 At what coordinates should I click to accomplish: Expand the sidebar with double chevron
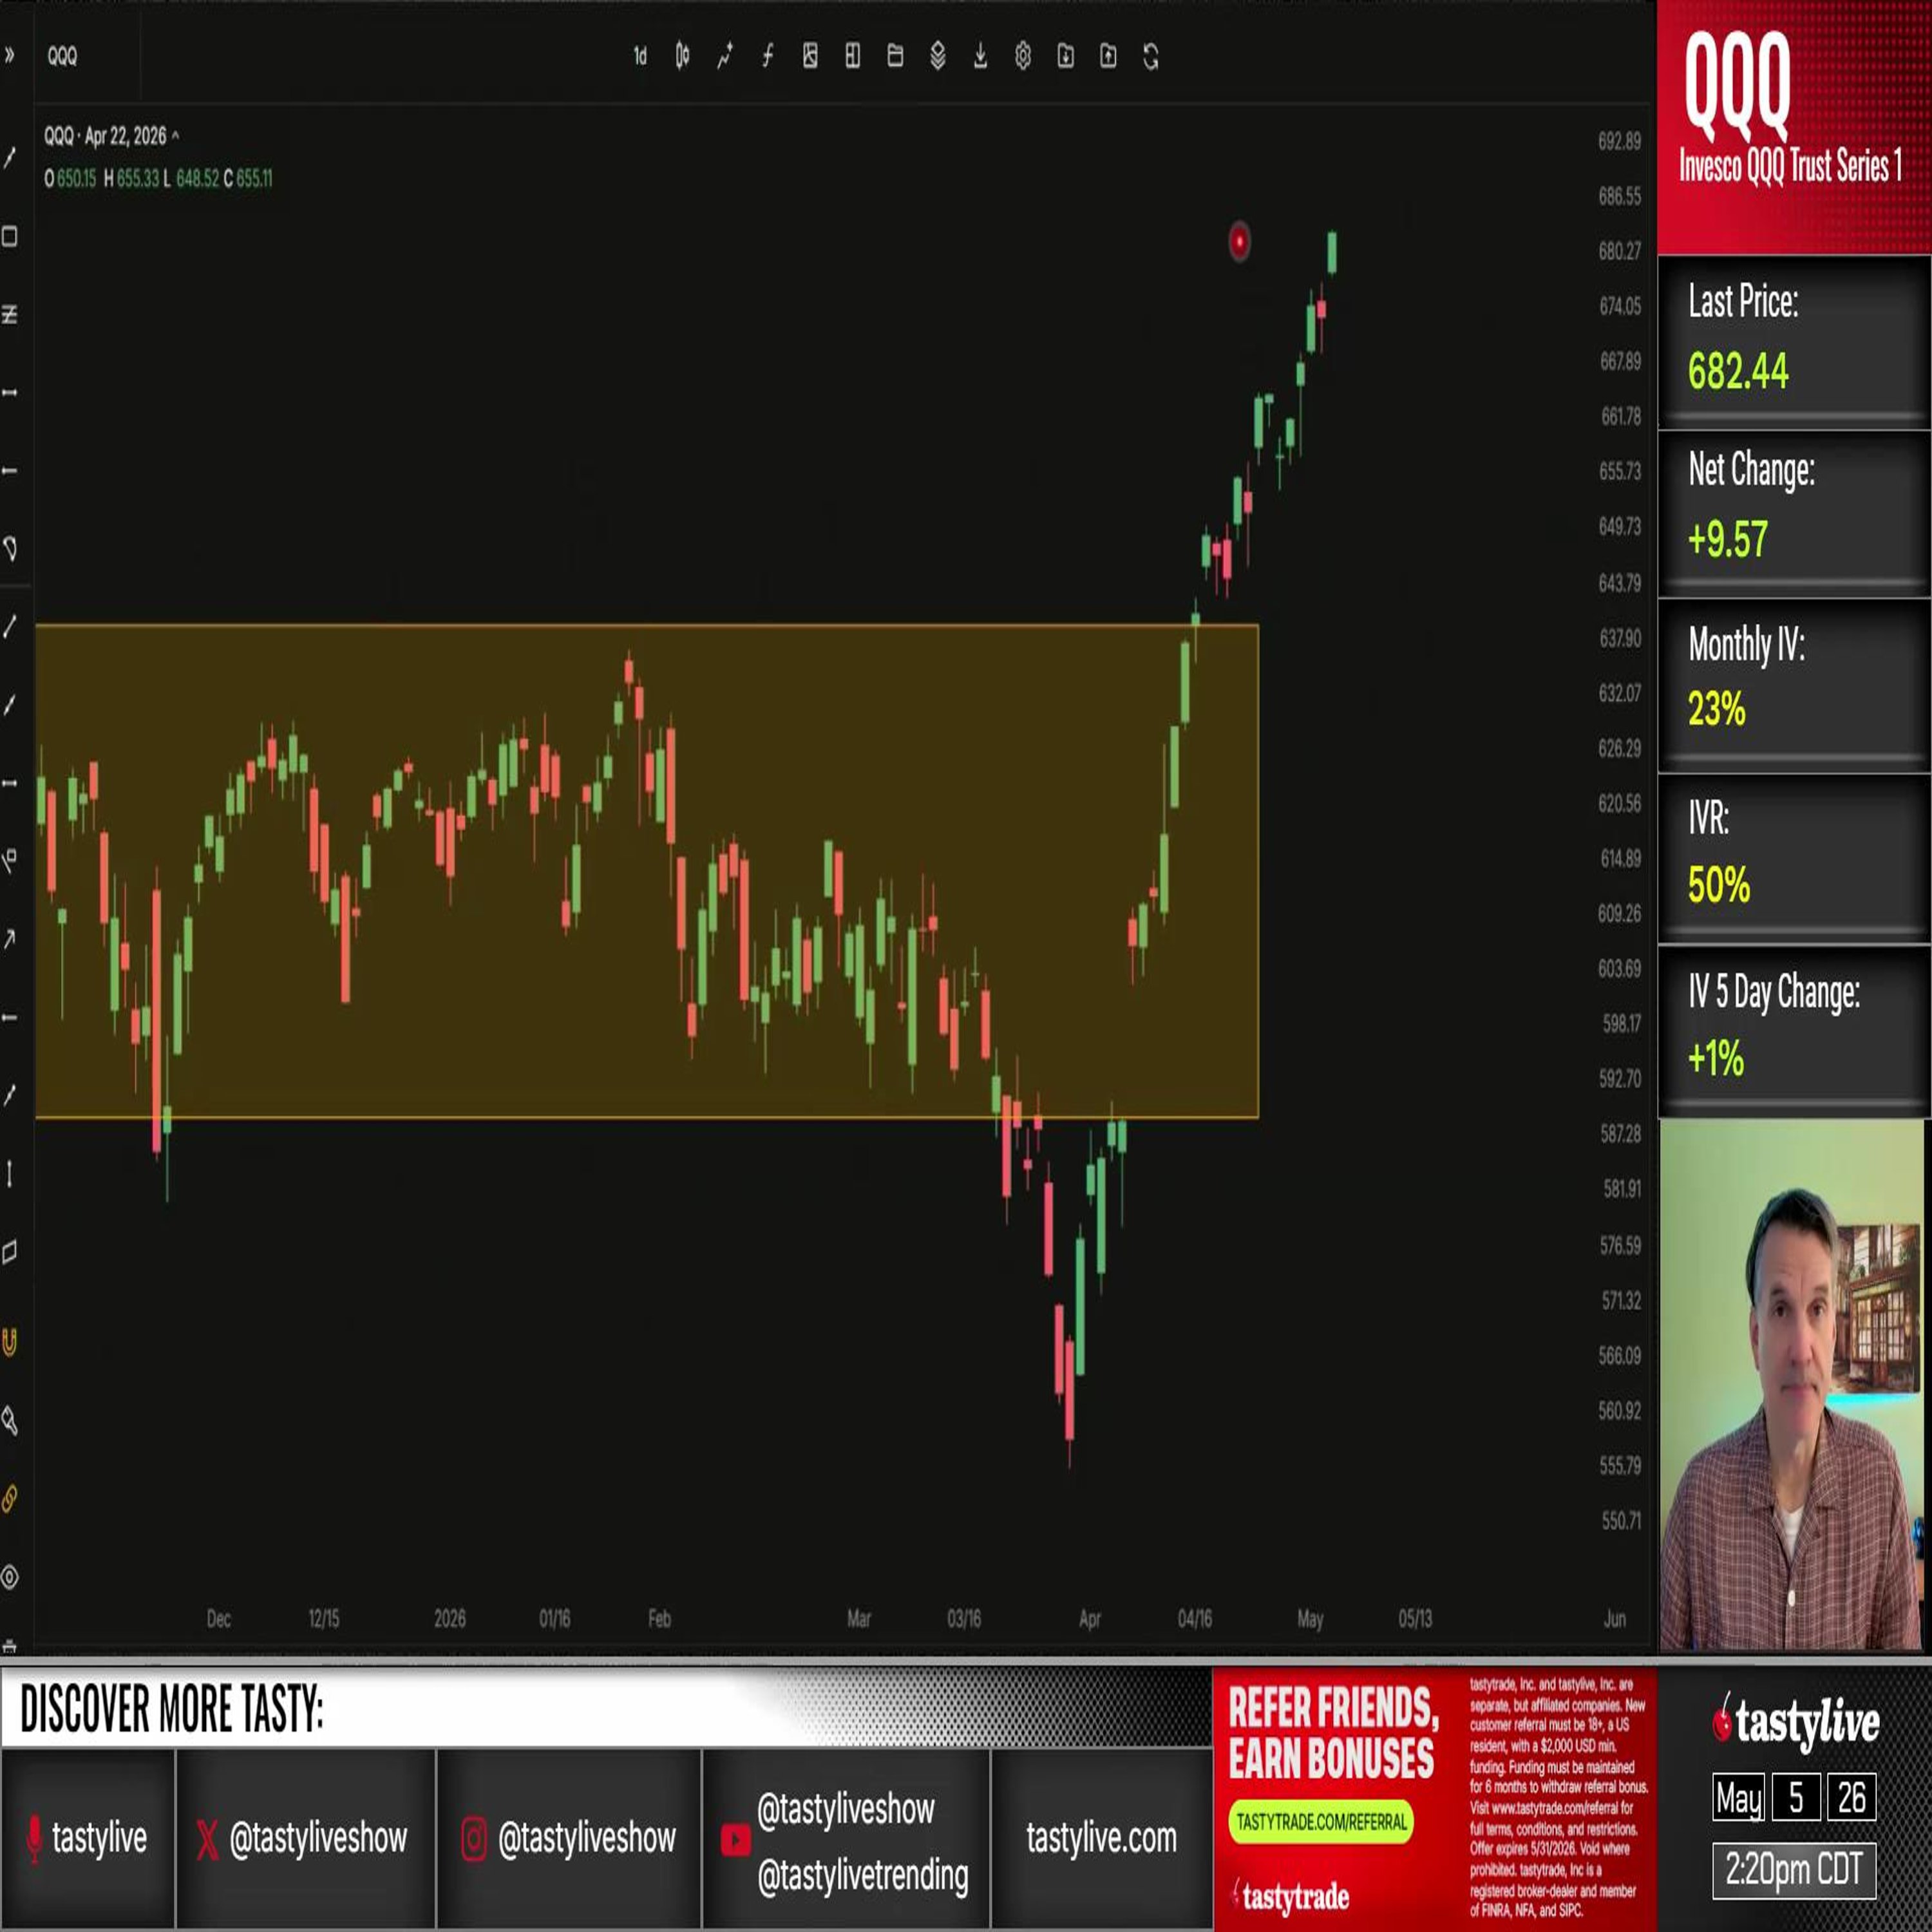click(x=10, y=56)
